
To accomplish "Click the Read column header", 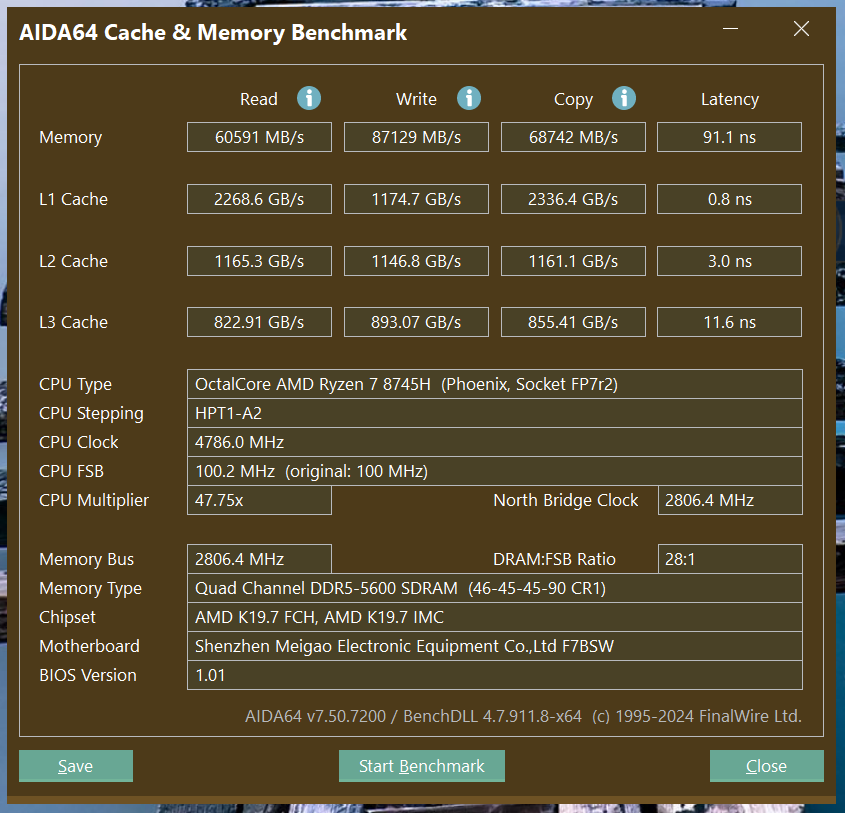I will 259,99.
